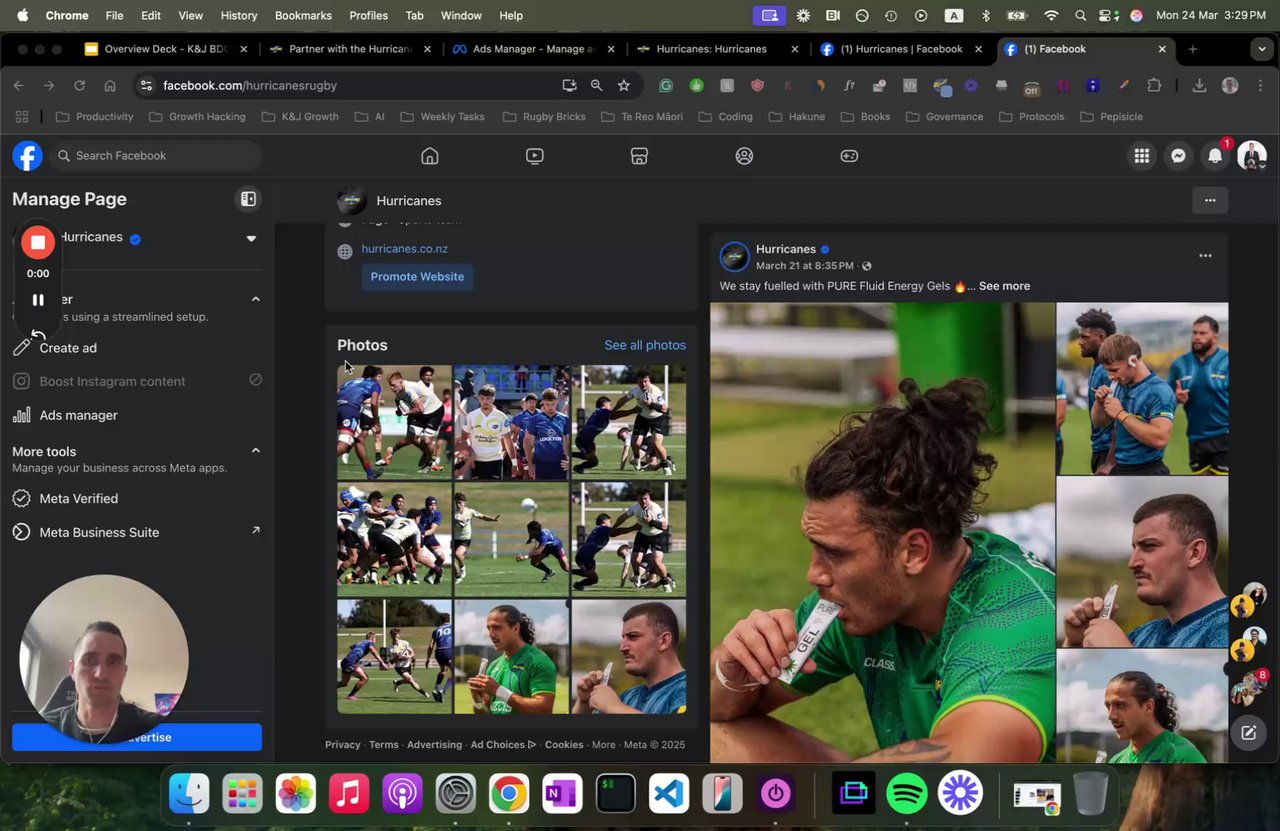Go to Facebook Home icon
The image size is (1280, 831).
tap(430, 156)
